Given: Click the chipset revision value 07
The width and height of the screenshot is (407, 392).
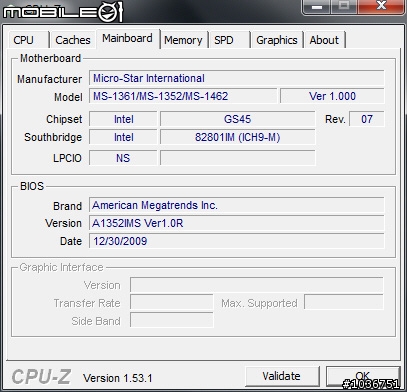Looking at the screenshot, I should (x=367, y=119).
